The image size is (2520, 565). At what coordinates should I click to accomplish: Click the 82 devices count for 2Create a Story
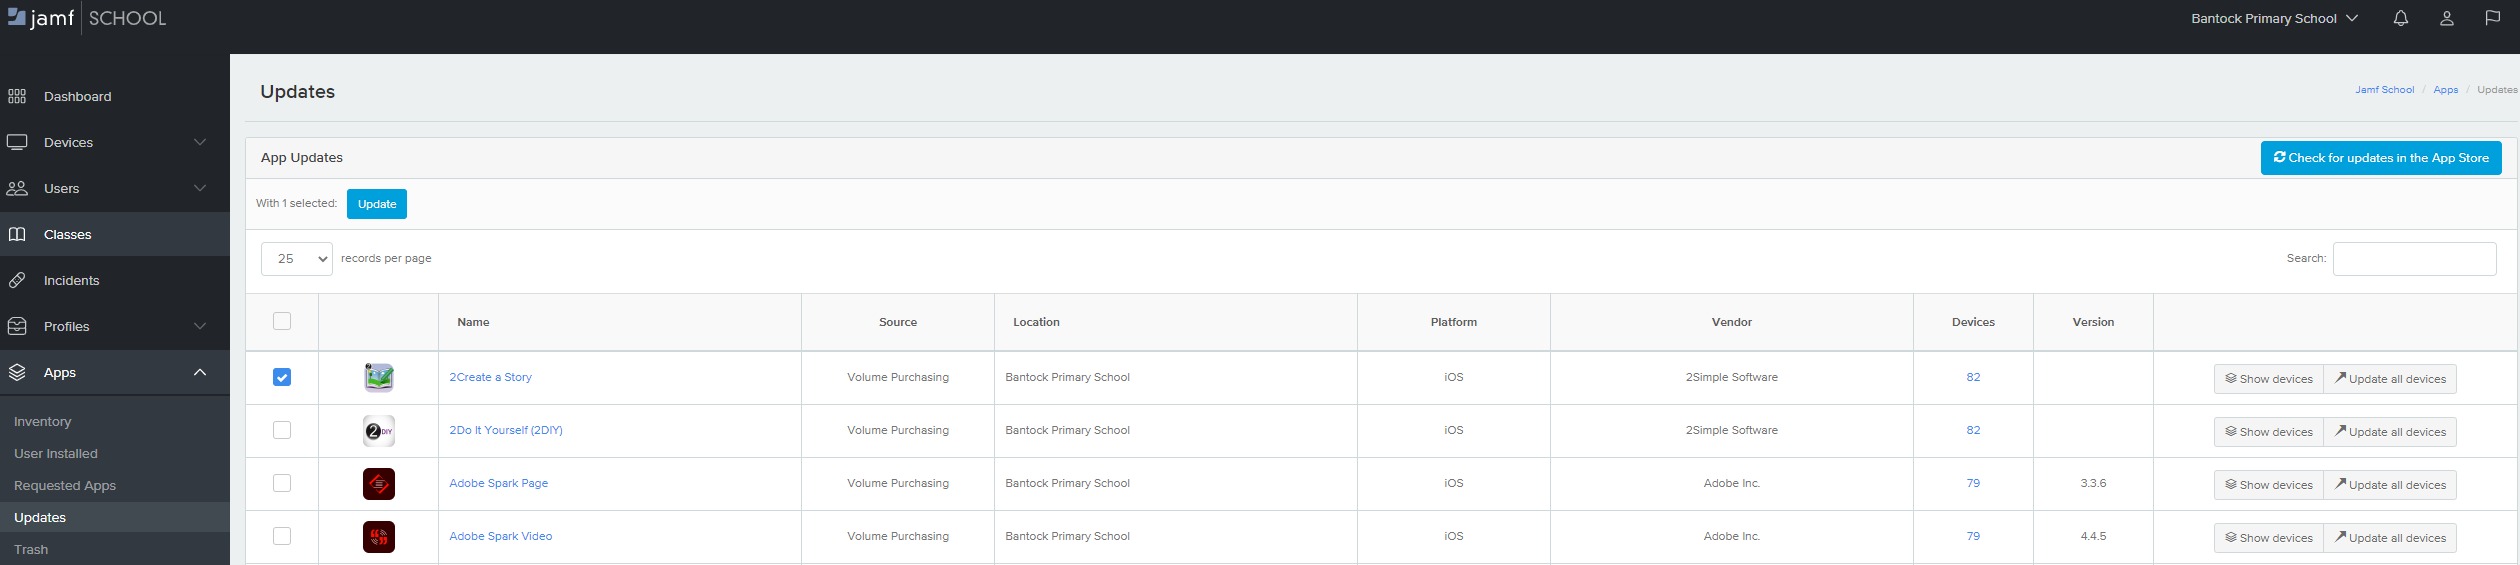pos(1973,377)
